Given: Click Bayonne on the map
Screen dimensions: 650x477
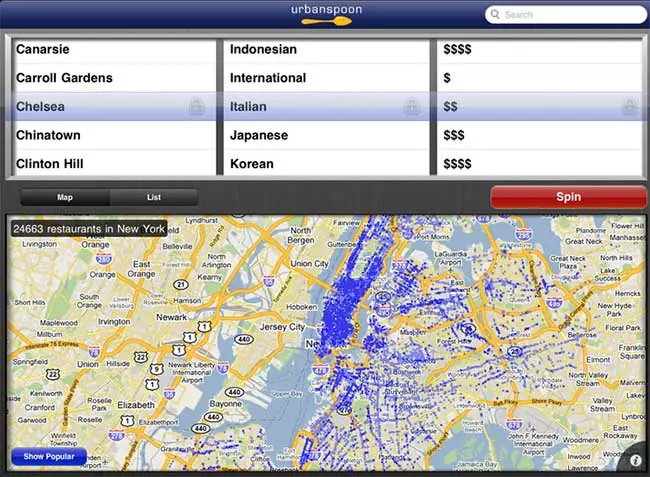Looking at the screenshot, I should coord(226,403).
